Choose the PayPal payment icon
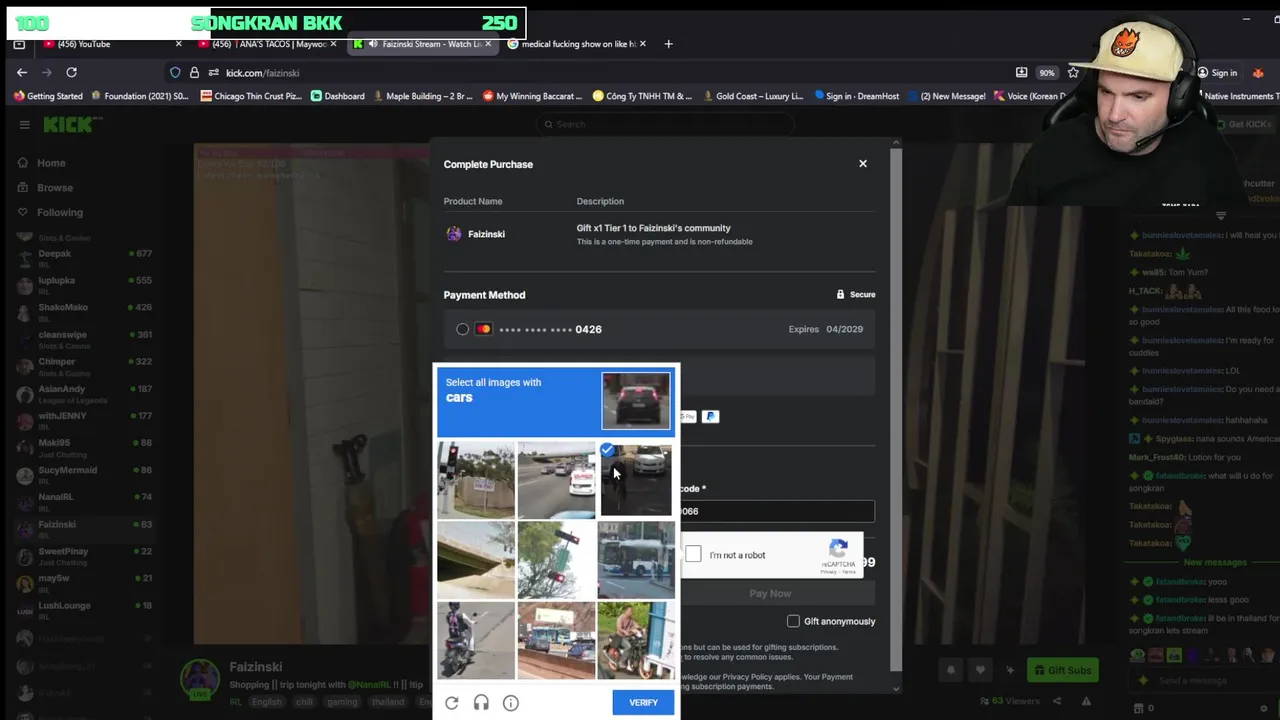Screen dimensions: 1280x720 click(710, 416)
